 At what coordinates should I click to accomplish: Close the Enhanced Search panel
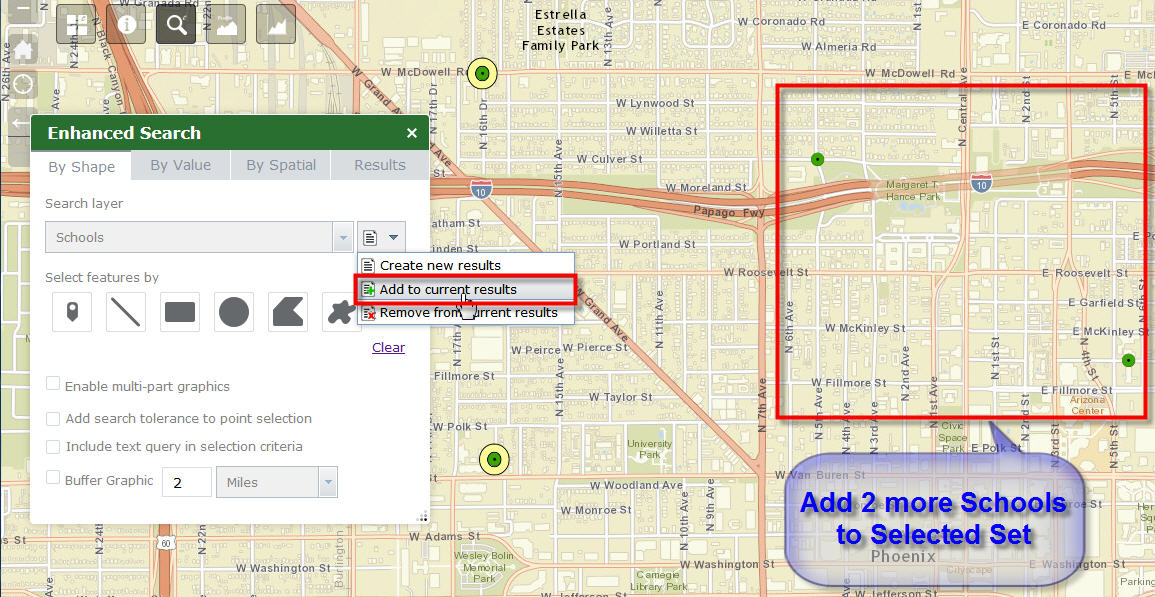pyautogui.click(x=412, y=133)
